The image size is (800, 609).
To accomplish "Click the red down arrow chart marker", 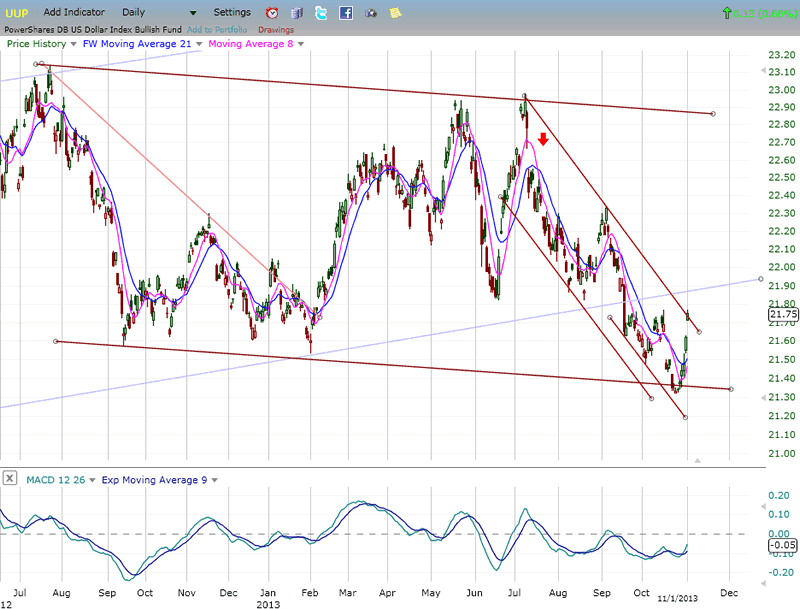I will (x=542, y=139).
